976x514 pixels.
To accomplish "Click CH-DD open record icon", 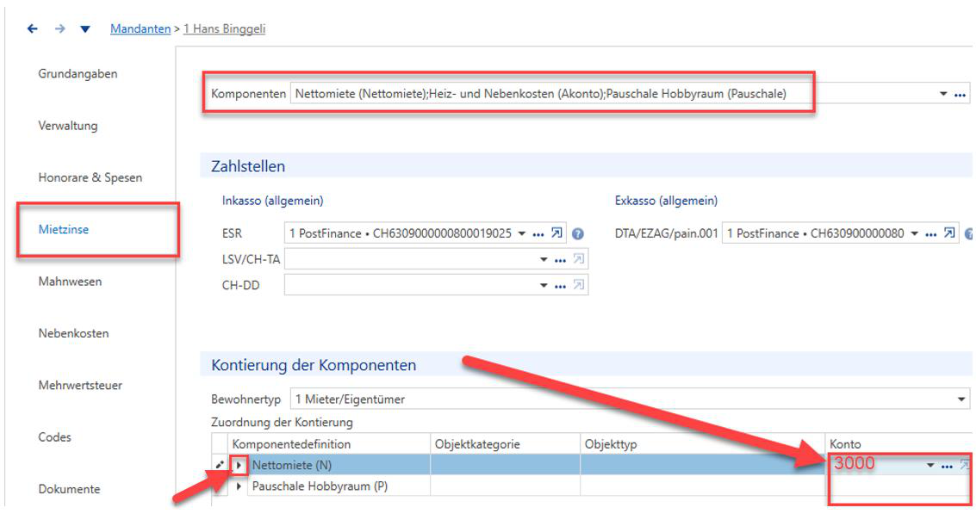I will pyautogui.click(x=578, y=285).
